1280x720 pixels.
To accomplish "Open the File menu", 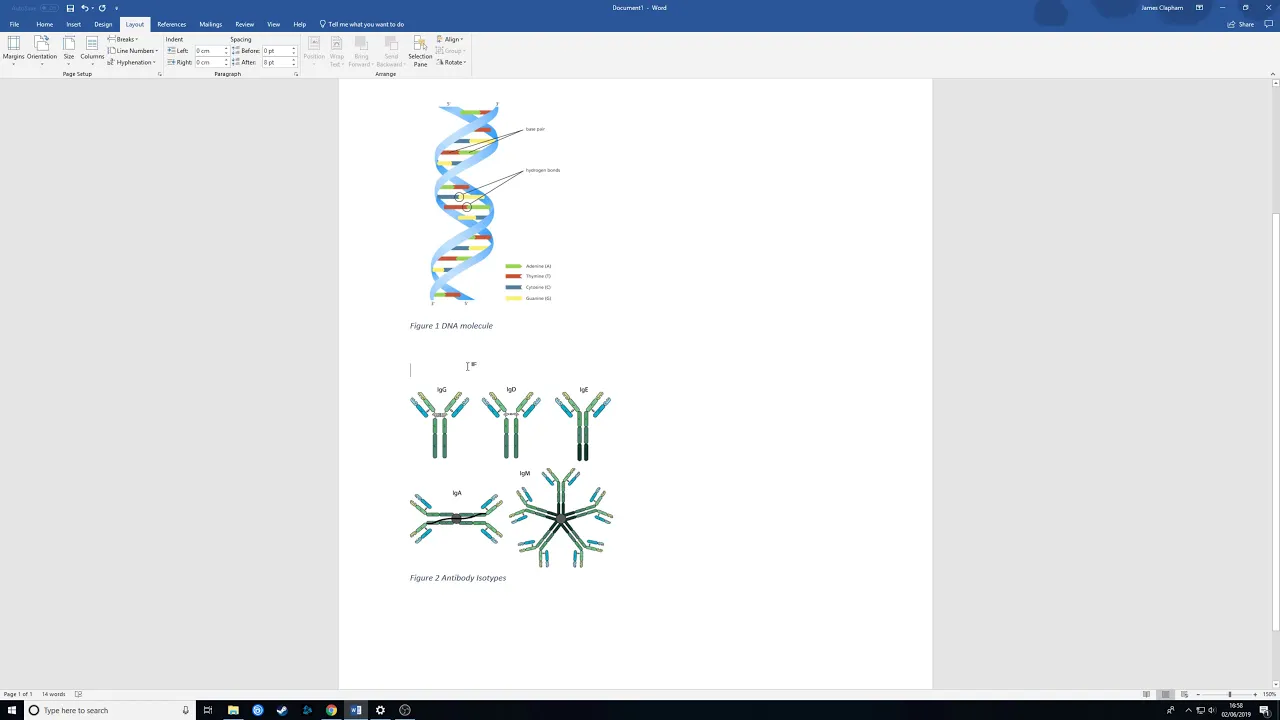I will click(x=14, y=24).
